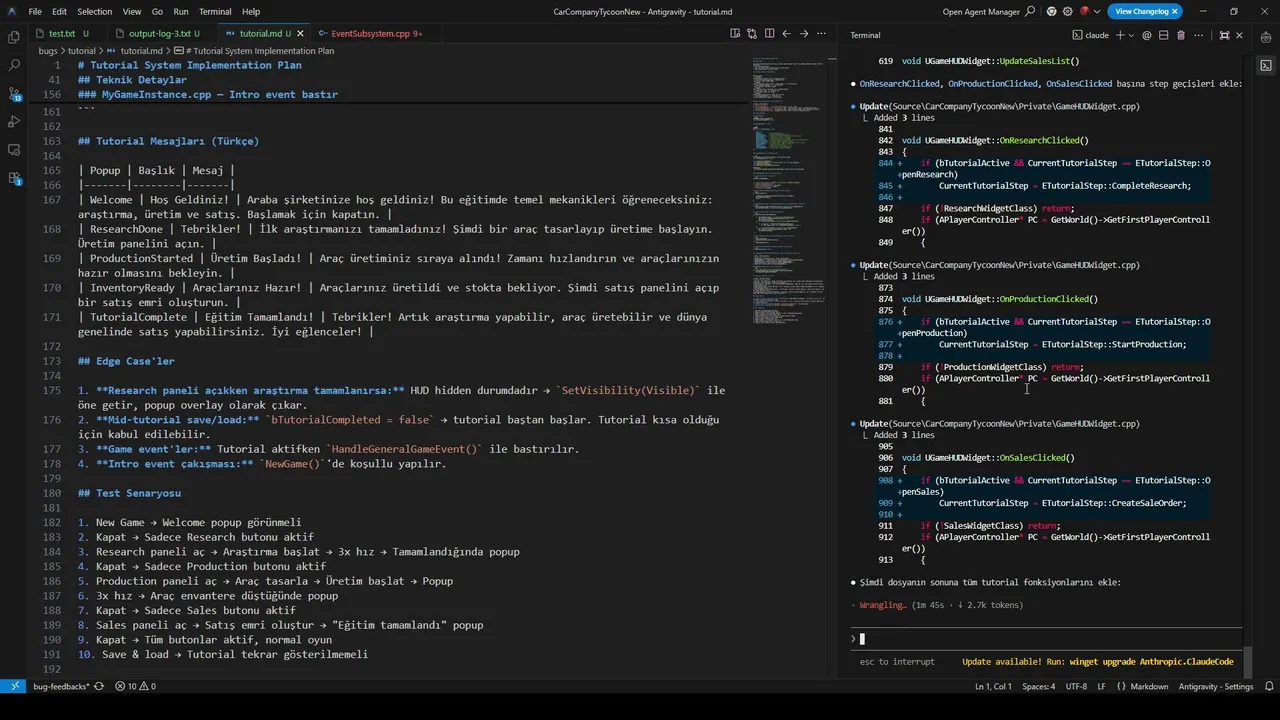This screenshot has width=1280, height=720.
Task: Open the Extensions view with badge
Action: coord(14,178)
